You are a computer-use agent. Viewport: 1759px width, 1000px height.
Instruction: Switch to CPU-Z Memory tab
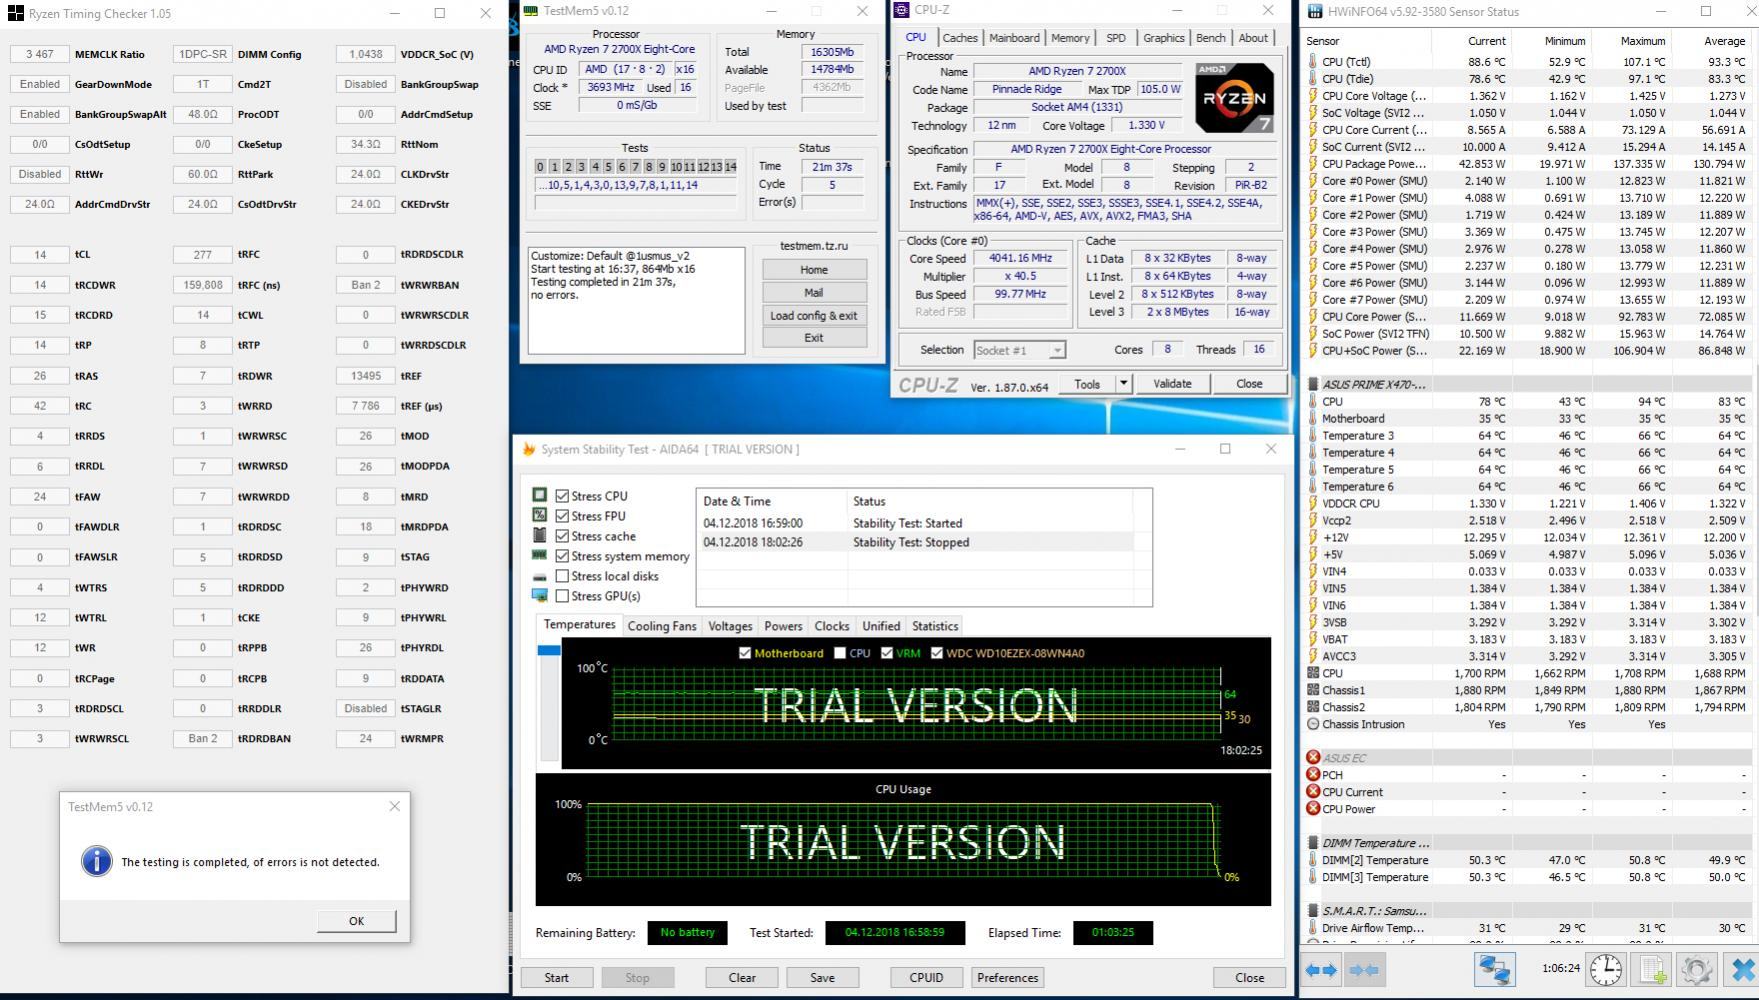pos(1070,38)
